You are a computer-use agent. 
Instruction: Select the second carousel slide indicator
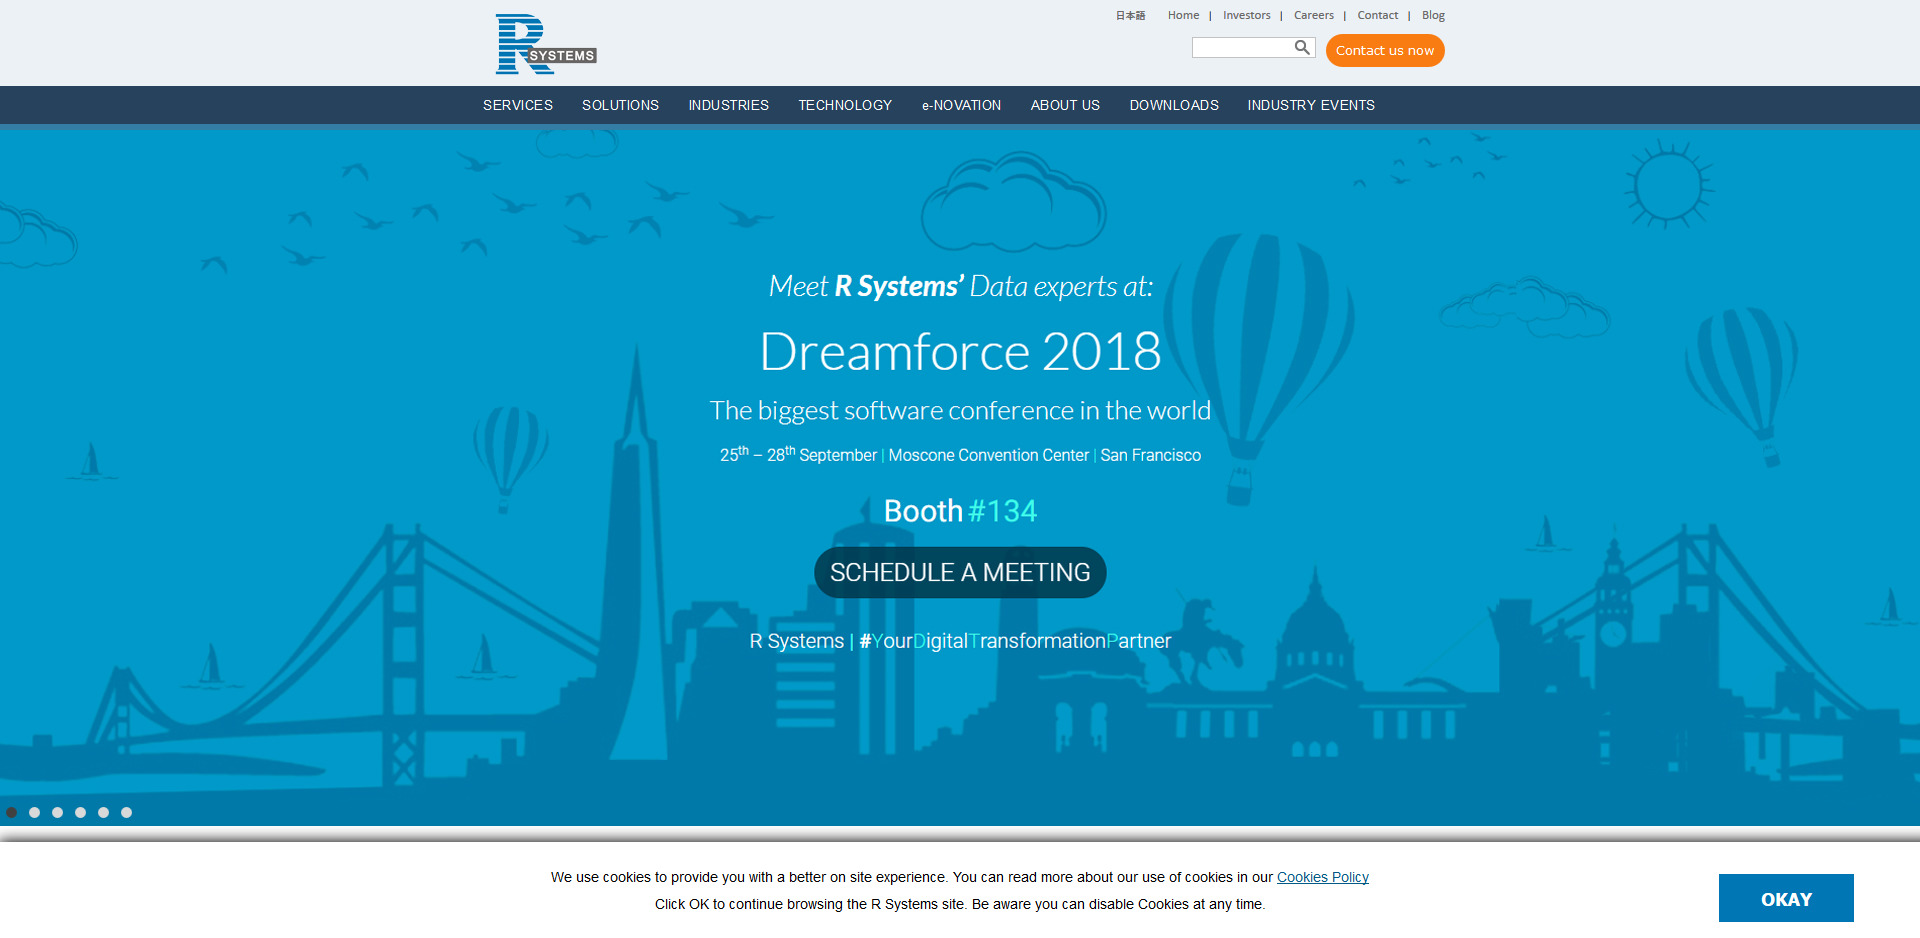(34, 813)
